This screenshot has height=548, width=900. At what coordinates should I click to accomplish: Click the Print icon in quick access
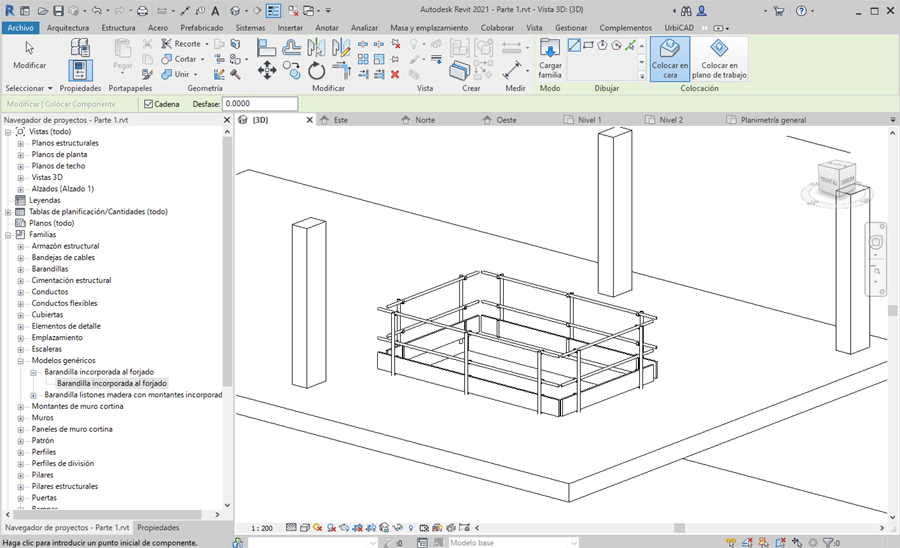pyautogui.click(x=142, y=11)
